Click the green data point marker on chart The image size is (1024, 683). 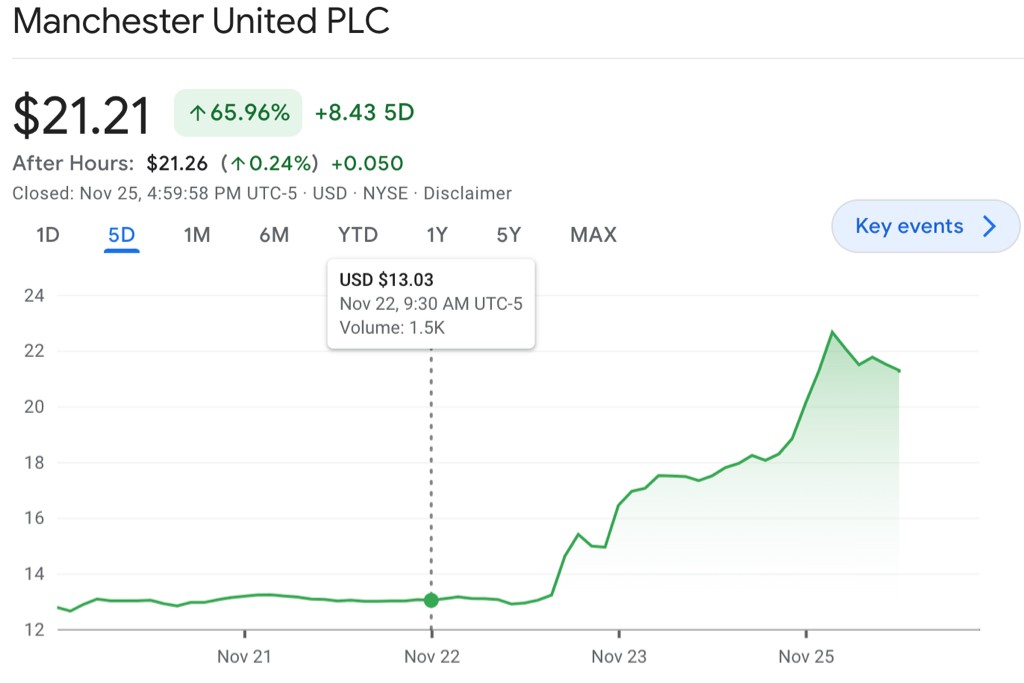[x=431, y=600]
